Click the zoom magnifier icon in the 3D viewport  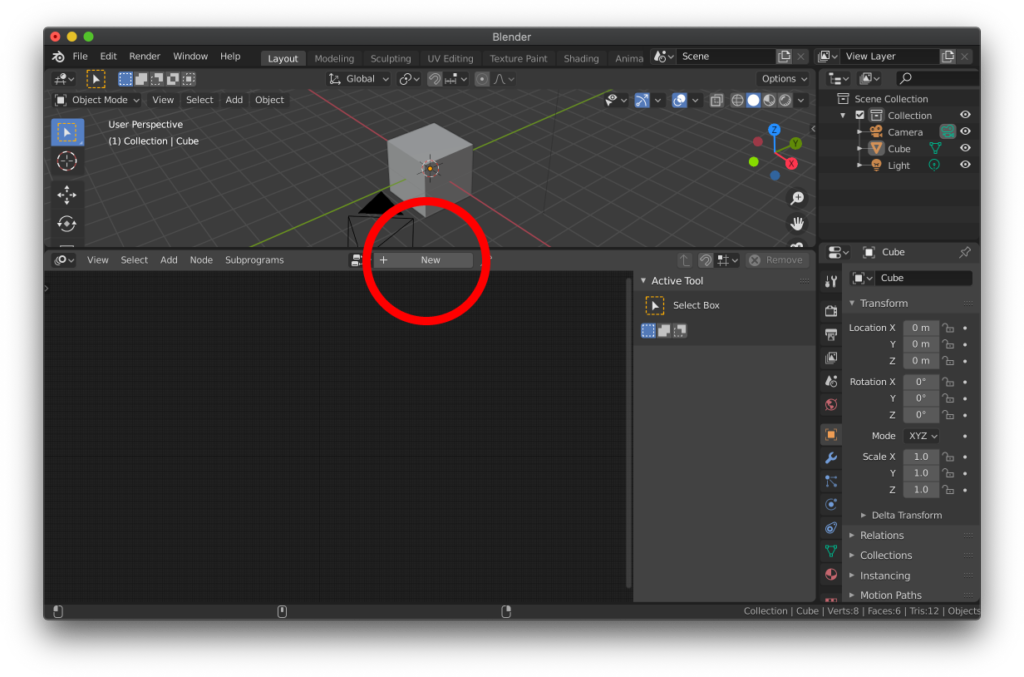pos(797,198)
